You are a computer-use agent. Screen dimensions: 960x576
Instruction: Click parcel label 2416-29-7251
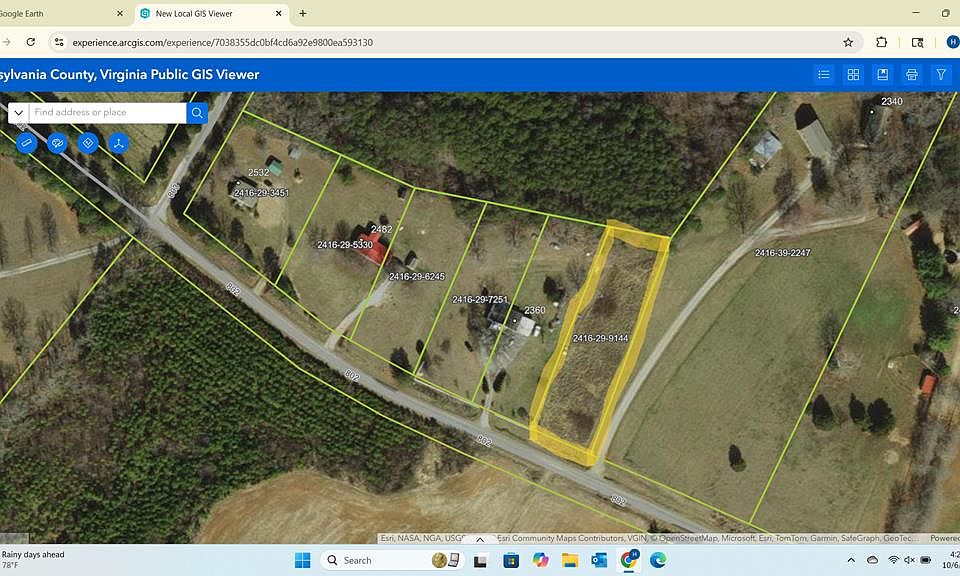coord(480,299)
